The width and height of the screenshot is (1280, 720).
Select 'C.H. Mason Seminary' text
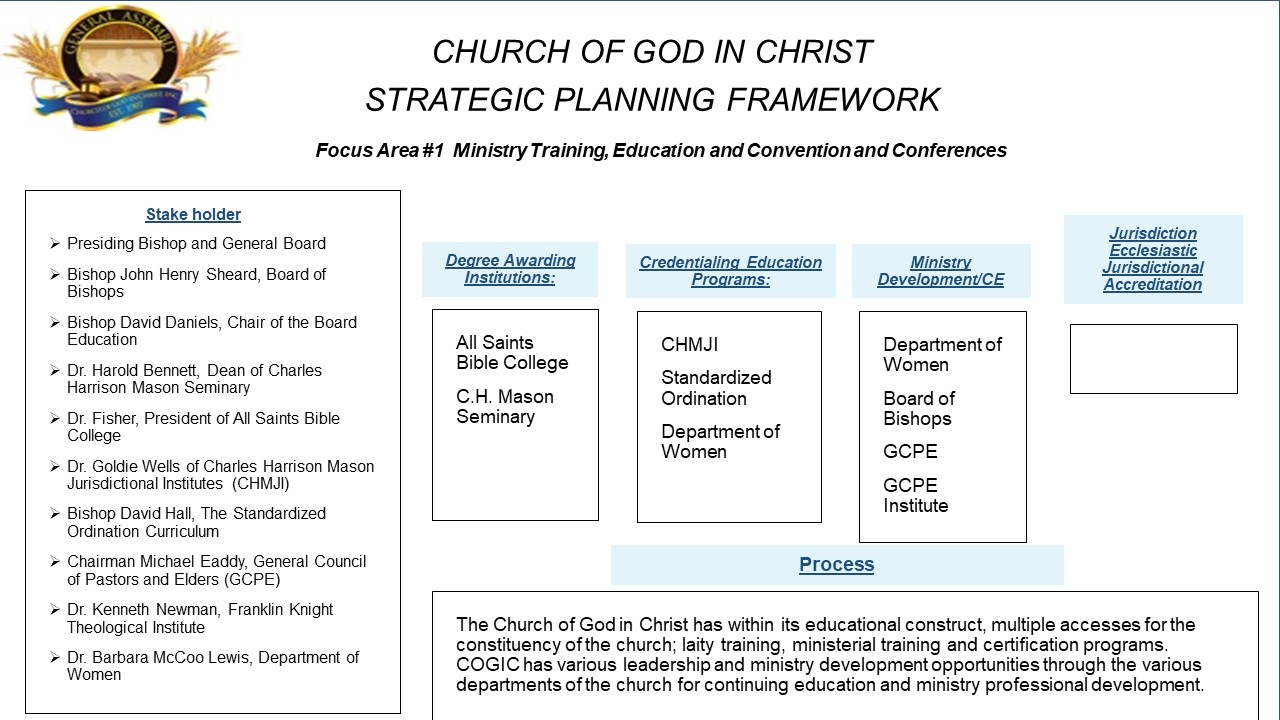pos(505,407)
